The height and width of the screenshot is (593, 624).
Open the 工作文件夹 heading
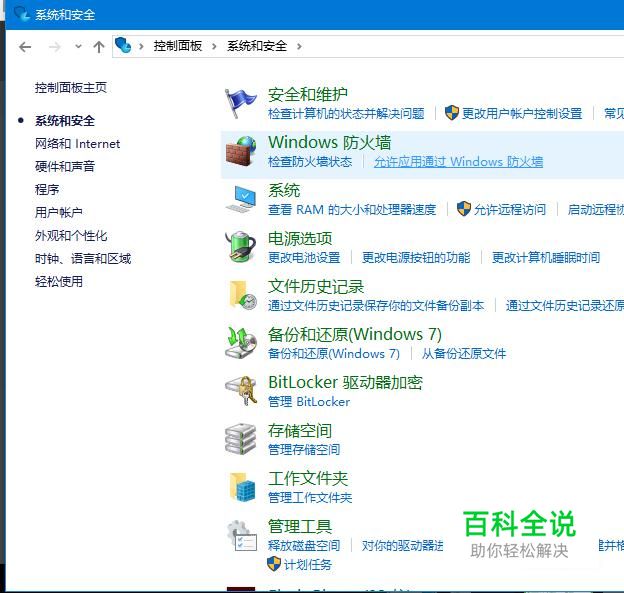(308, 478)
